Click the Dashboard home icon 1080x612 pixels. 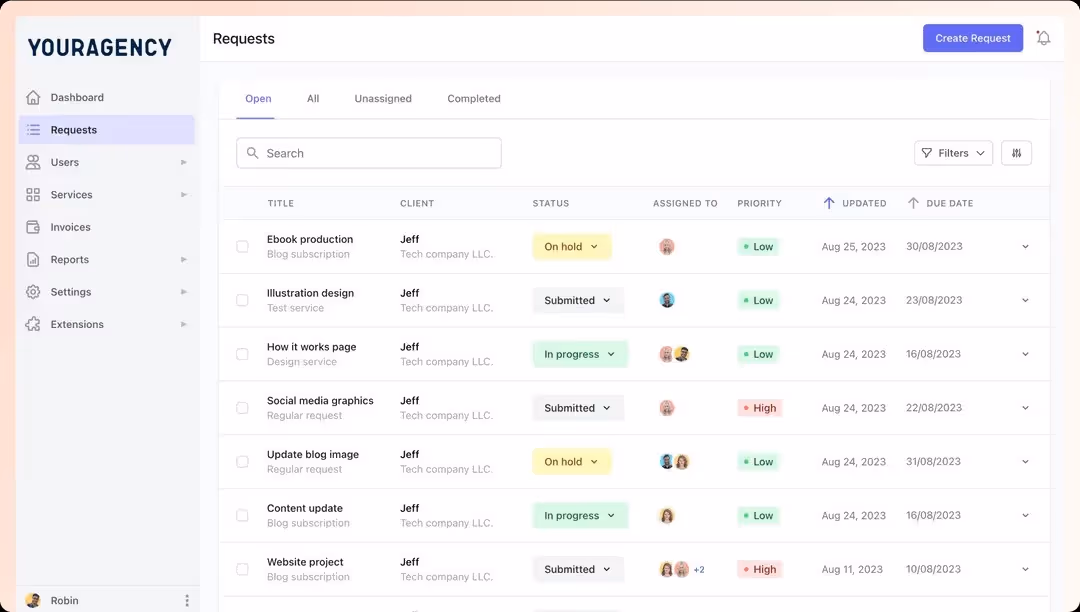click(x=33, y=97)
